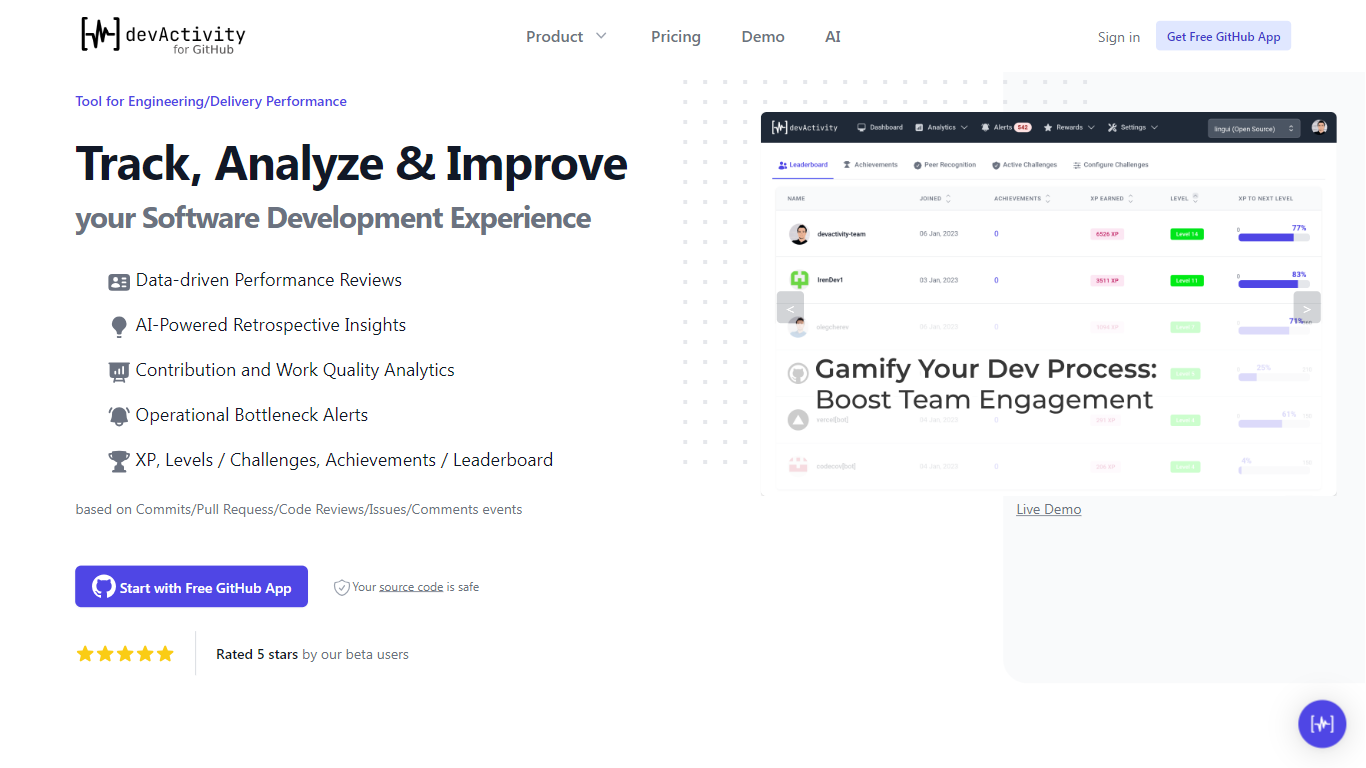
Task: Open the Configure Challenges tab
Action: coord(1110,165)
